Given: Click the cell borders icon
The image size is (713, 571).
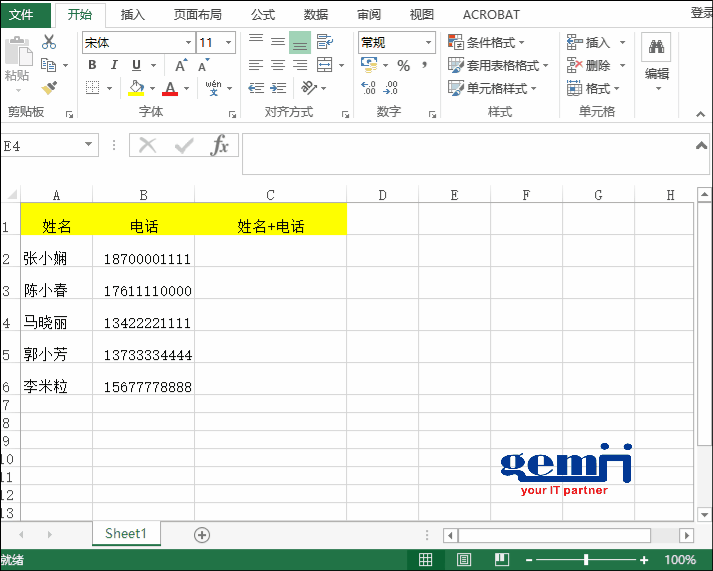Looking at the screenshot, I should coord(92,87).
